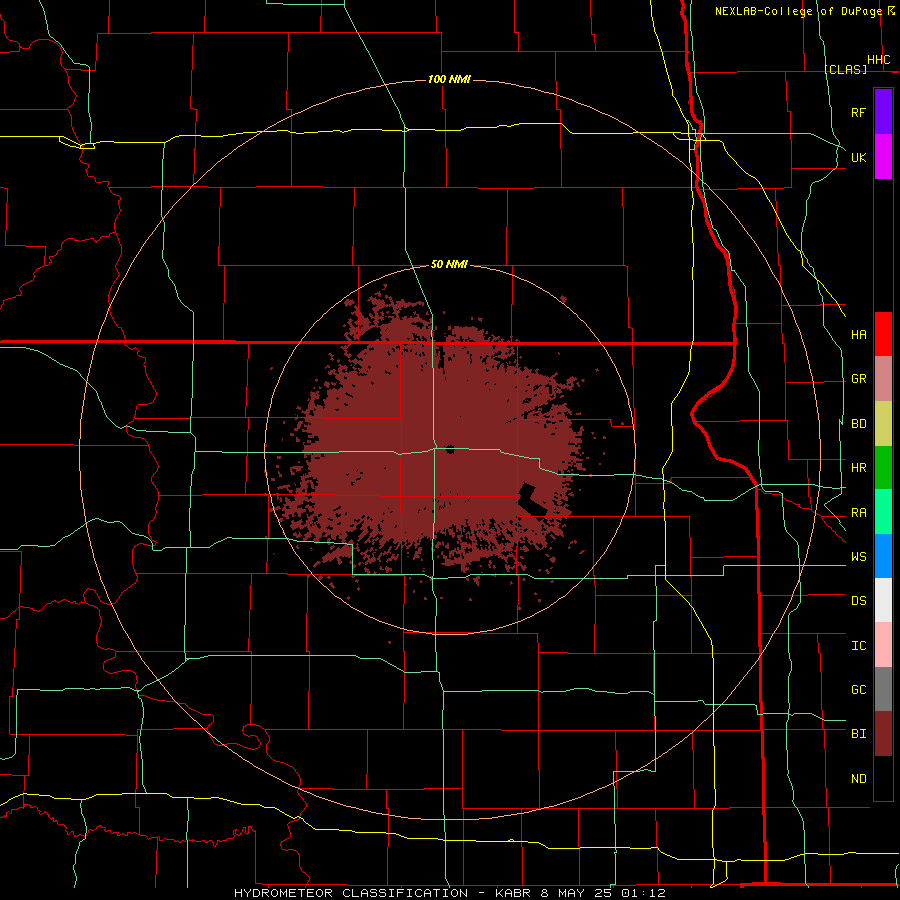Click the KABR radar site identifier

point(513,893)
